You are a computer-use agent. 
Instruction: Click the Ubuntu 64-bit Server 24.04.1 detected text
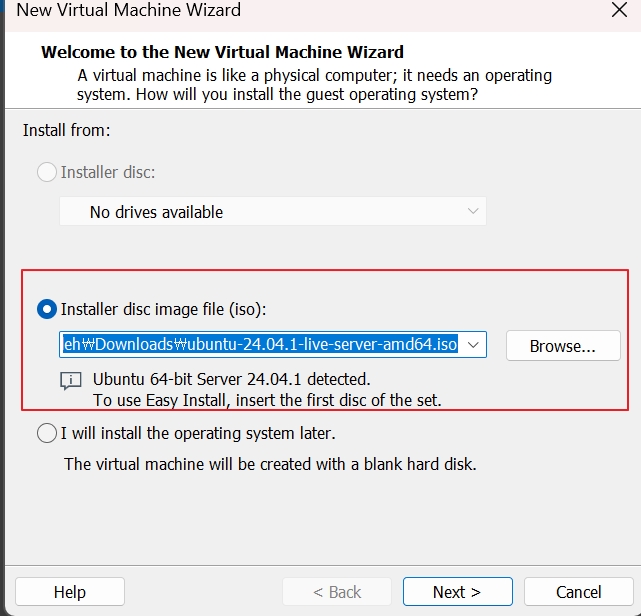click(231, 379)
